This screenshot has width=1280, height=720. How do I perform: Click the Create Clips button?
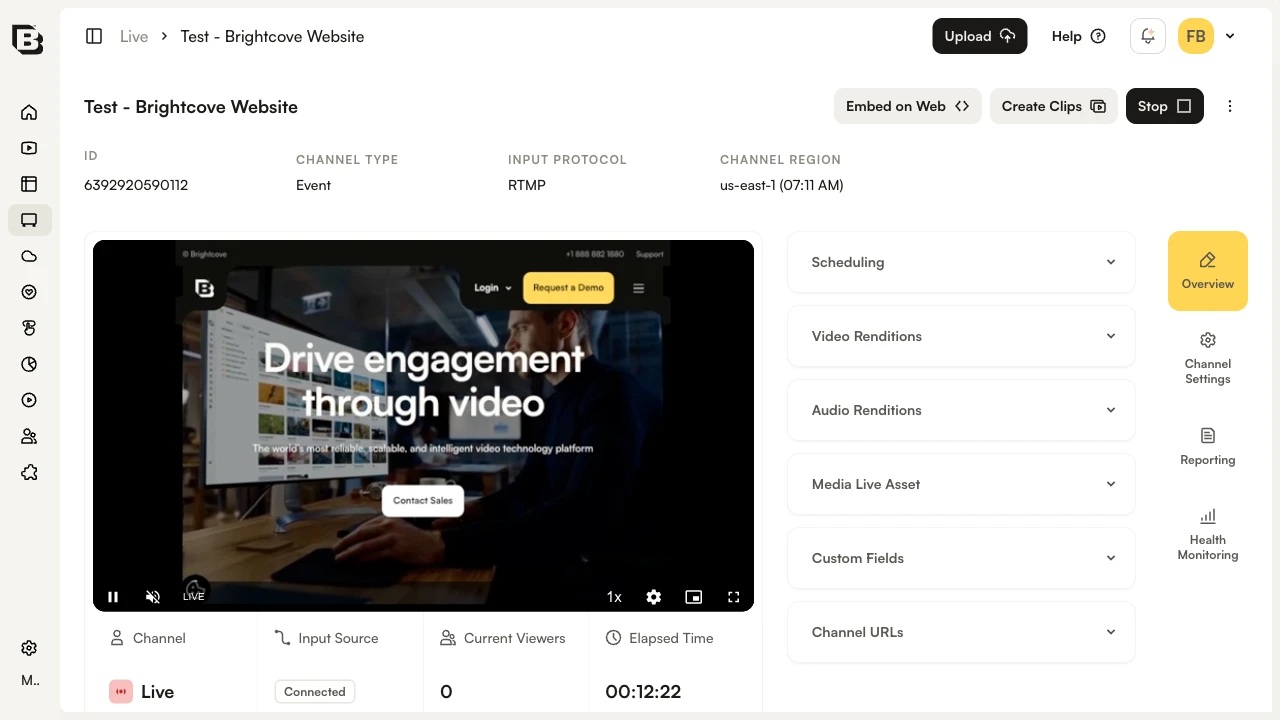[1054, 106]
